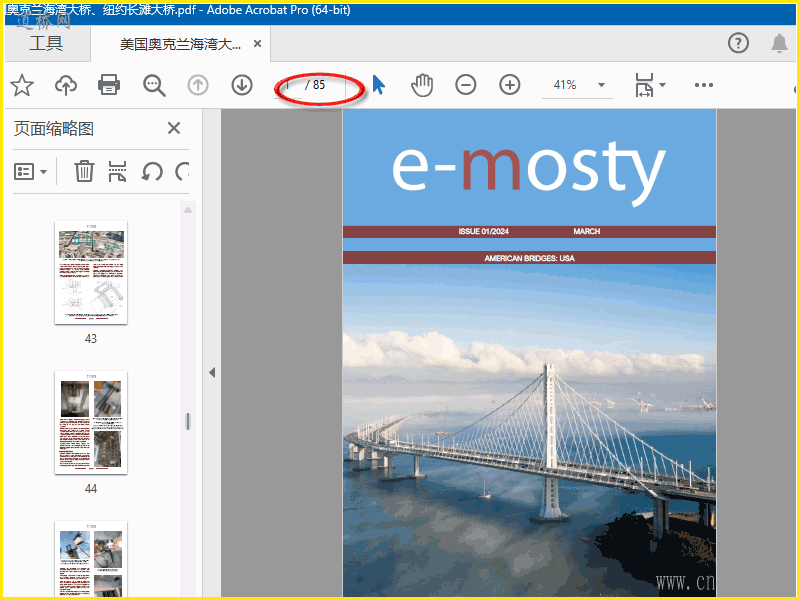800x600 pixels.
Task: Close the 美国奥克兰海湾大... document tab
Action: [258, 44]
